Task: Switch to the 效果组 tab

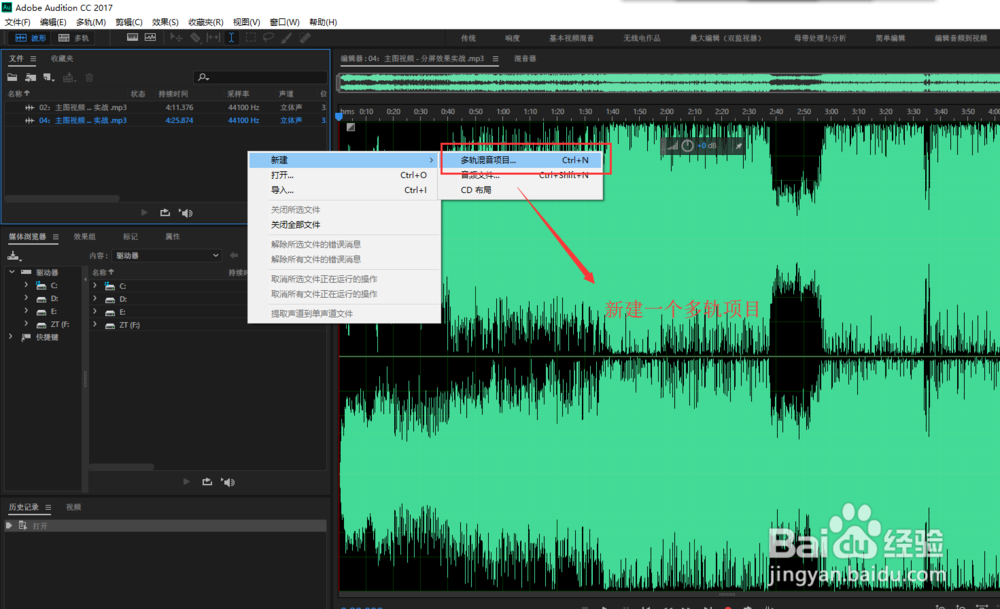Action: tap(84, 237)
